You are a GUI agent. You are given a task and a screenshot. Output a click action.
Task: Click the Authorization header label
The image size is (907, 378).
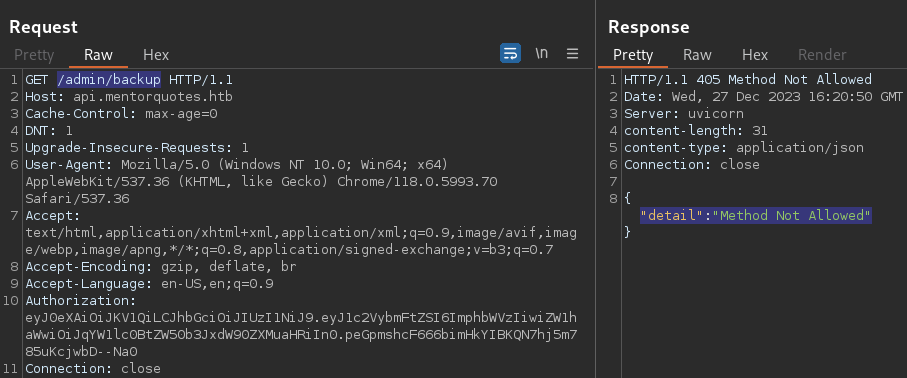[80, 301]
